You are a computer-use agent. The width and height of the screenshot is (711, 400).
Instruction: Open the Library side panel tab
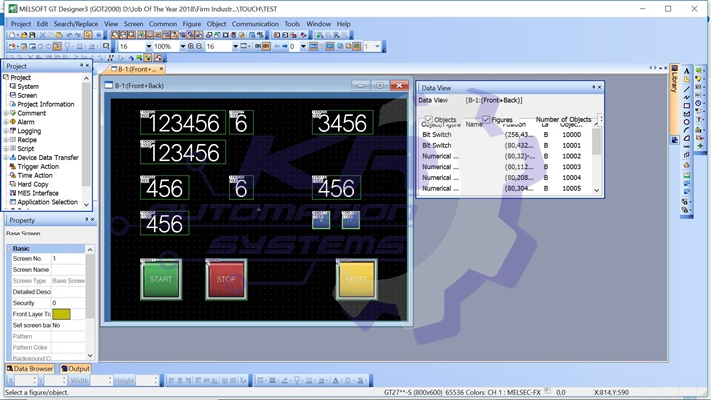click(674, 81)
